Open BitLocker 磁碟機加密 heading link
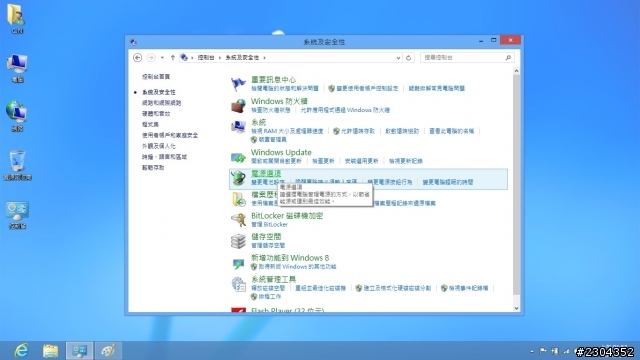This screenshot has width=640, height=360. pyautogui.click(x=287, y=216)
